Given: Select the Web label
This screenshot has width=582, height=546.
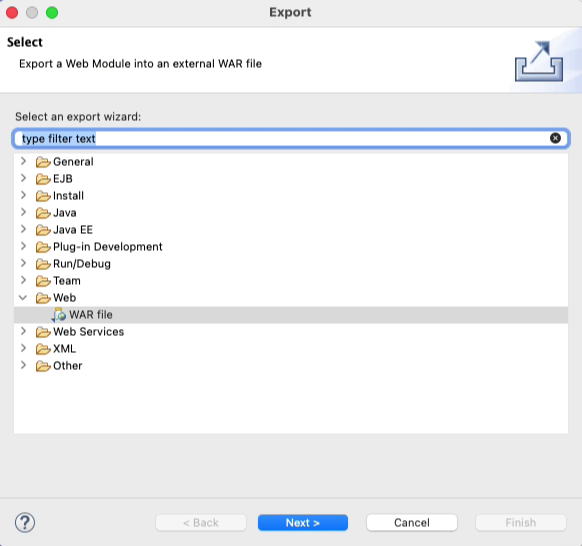Looking at the screenshot, I should (65, 298).
